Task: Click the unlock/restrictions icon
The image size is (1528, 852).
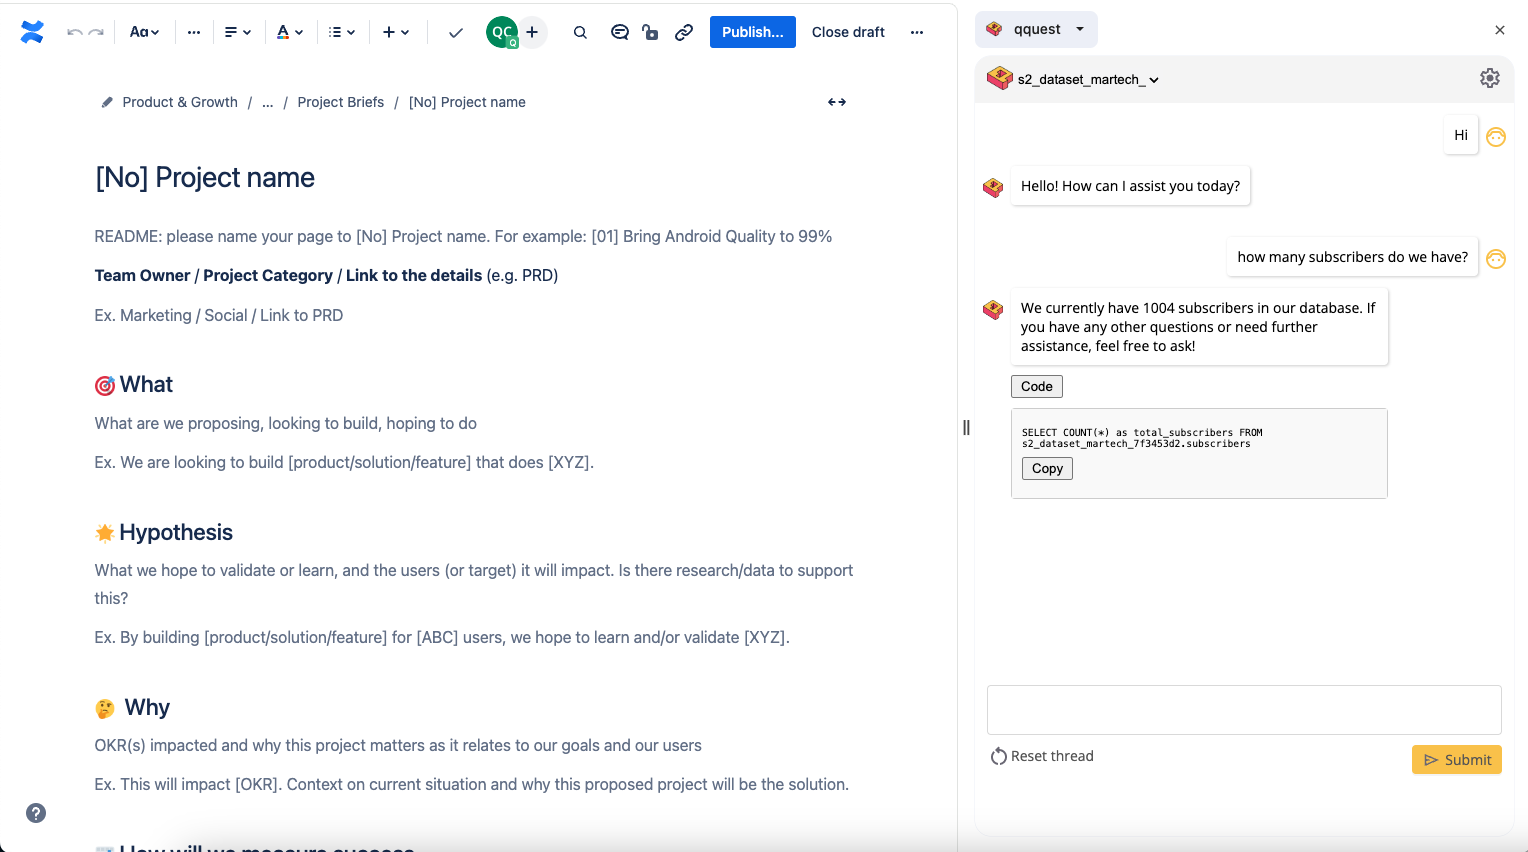Action: pos(650,32)
